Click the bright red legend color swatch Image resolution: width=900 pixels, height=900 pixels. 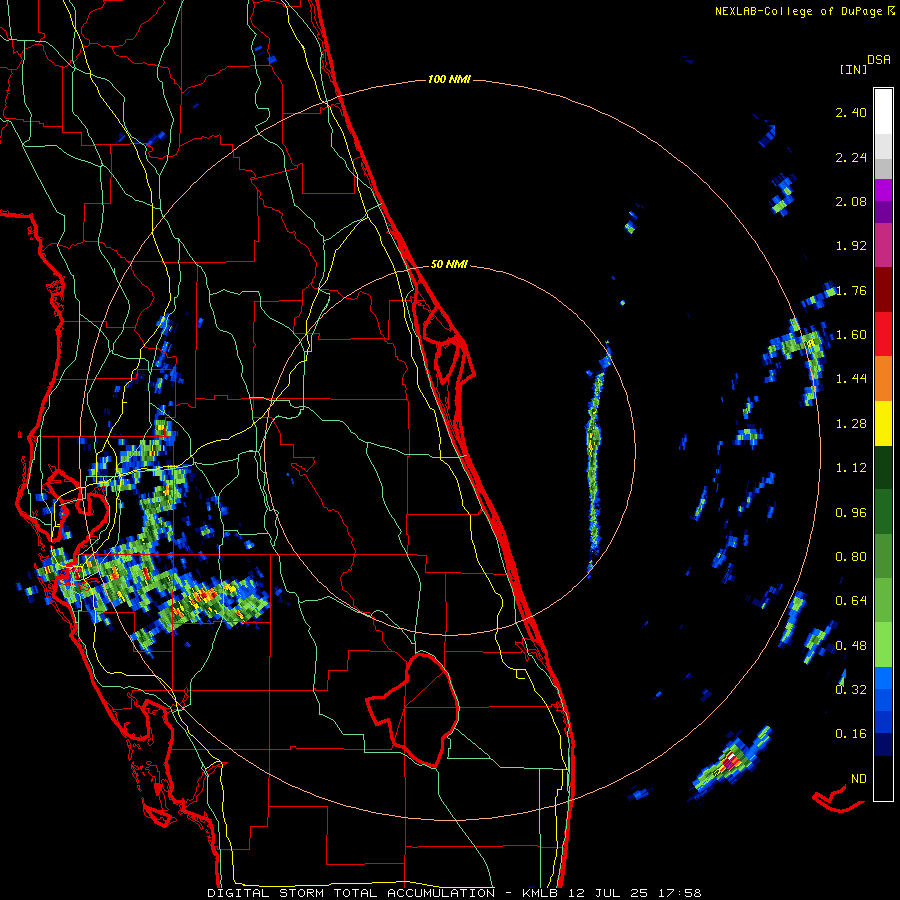tap(883, 334)
